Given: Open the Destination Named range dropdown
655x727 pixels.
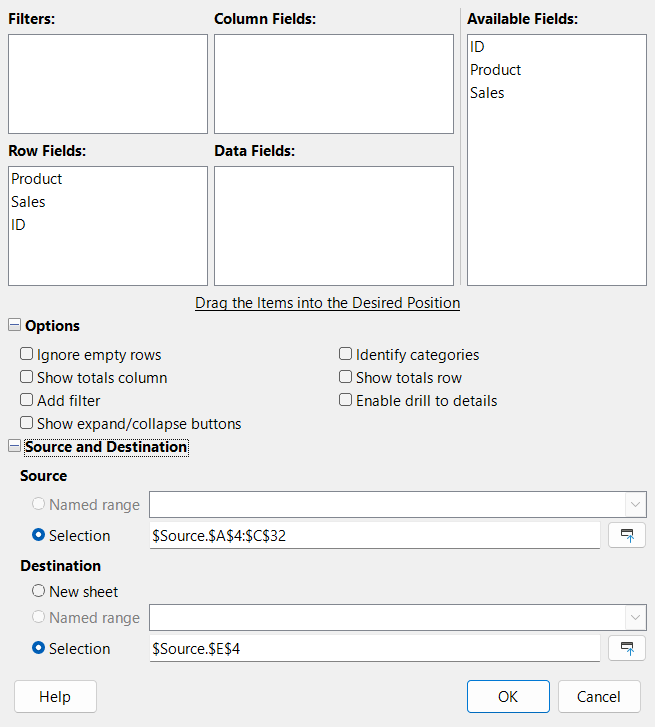Looking at the screenshot, I should (634, 618).
